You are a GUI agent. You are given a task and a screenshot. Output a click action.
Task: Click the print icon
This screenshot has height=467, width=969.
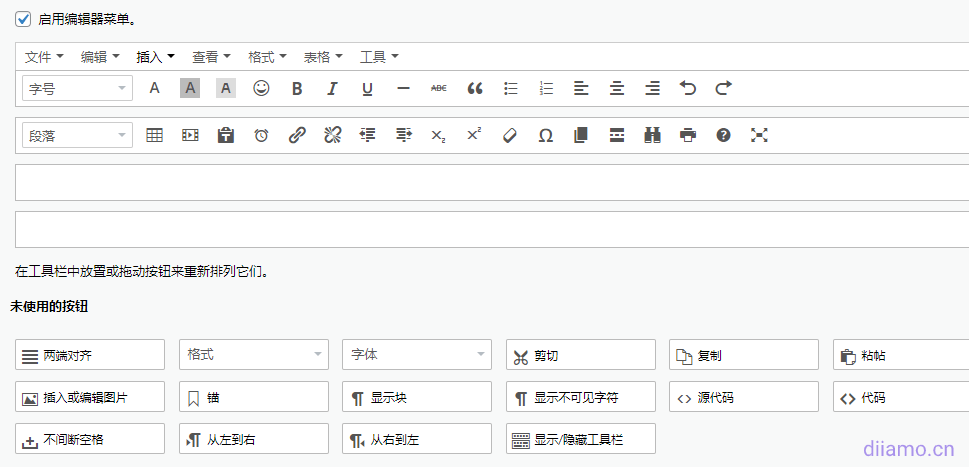click(x=688, y=135)
